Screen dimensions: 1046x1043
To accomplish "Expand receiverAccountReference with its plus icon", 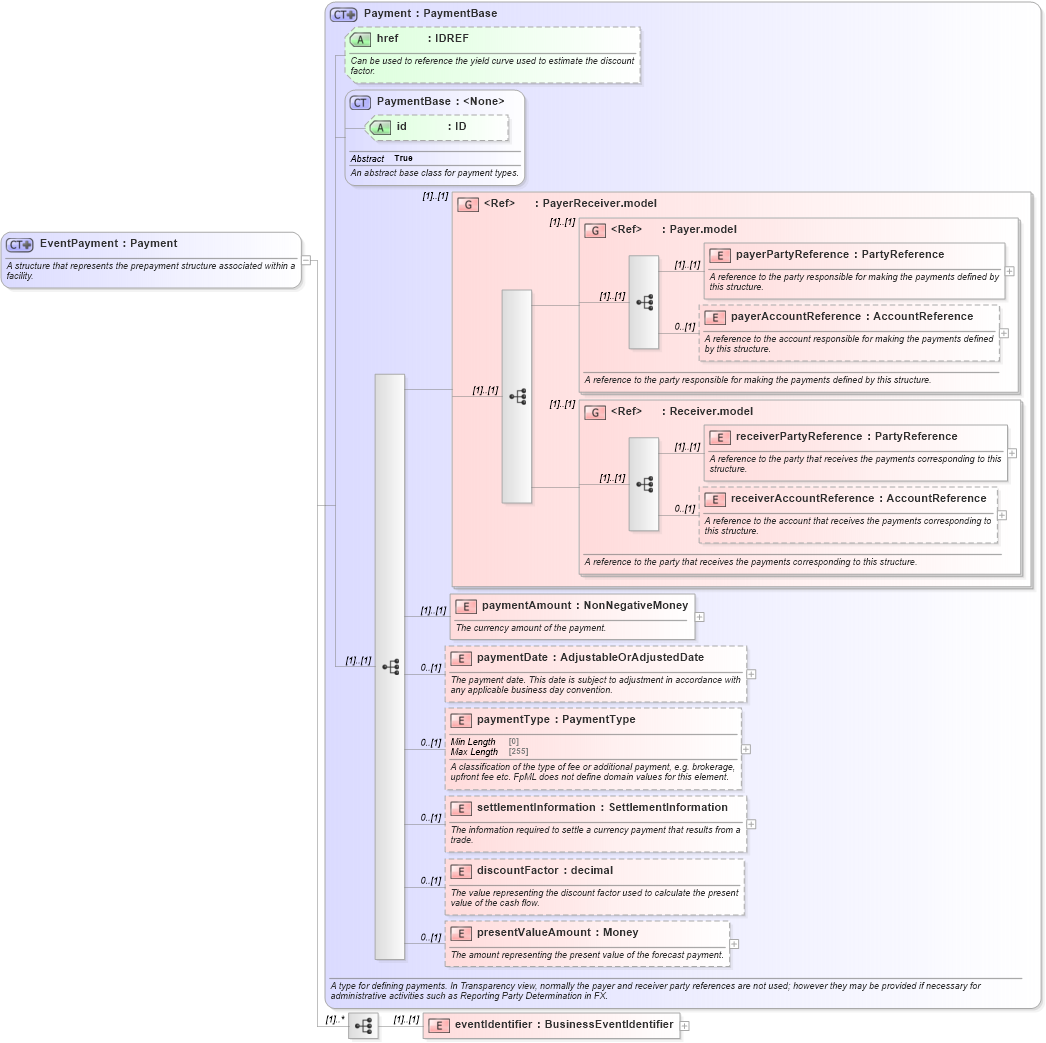I will point(1000,514).
